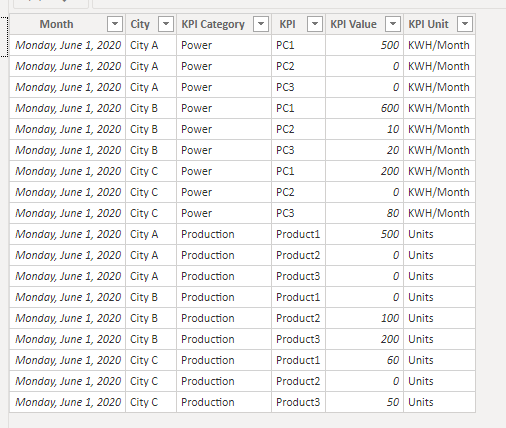506x428 pixels.
Task: Click Production category in City A Product1 row
Action: tap(224, 234)
